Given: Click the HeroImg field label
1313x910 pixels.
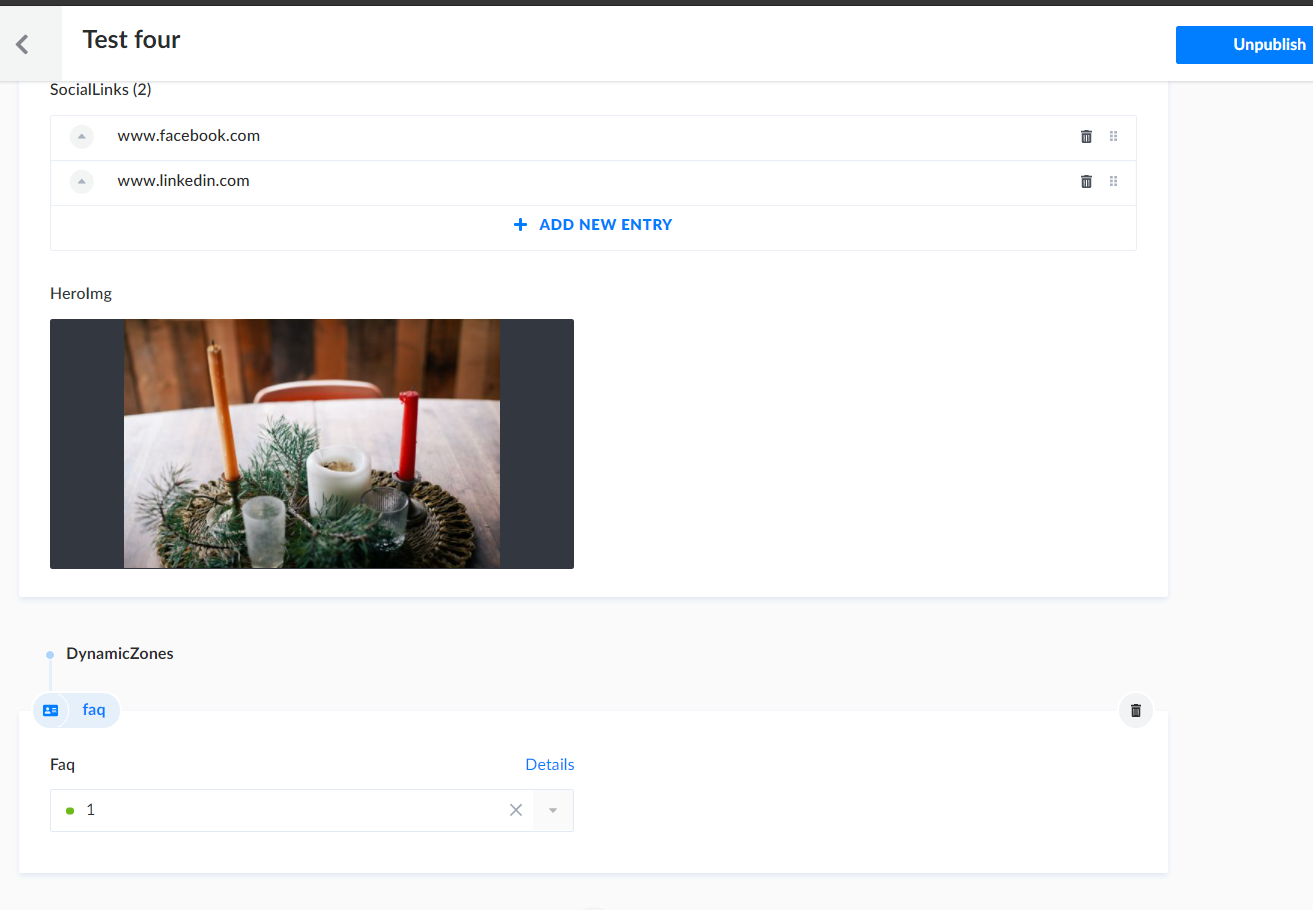Looking at the screenshot, I should click(x=81, y=293).
